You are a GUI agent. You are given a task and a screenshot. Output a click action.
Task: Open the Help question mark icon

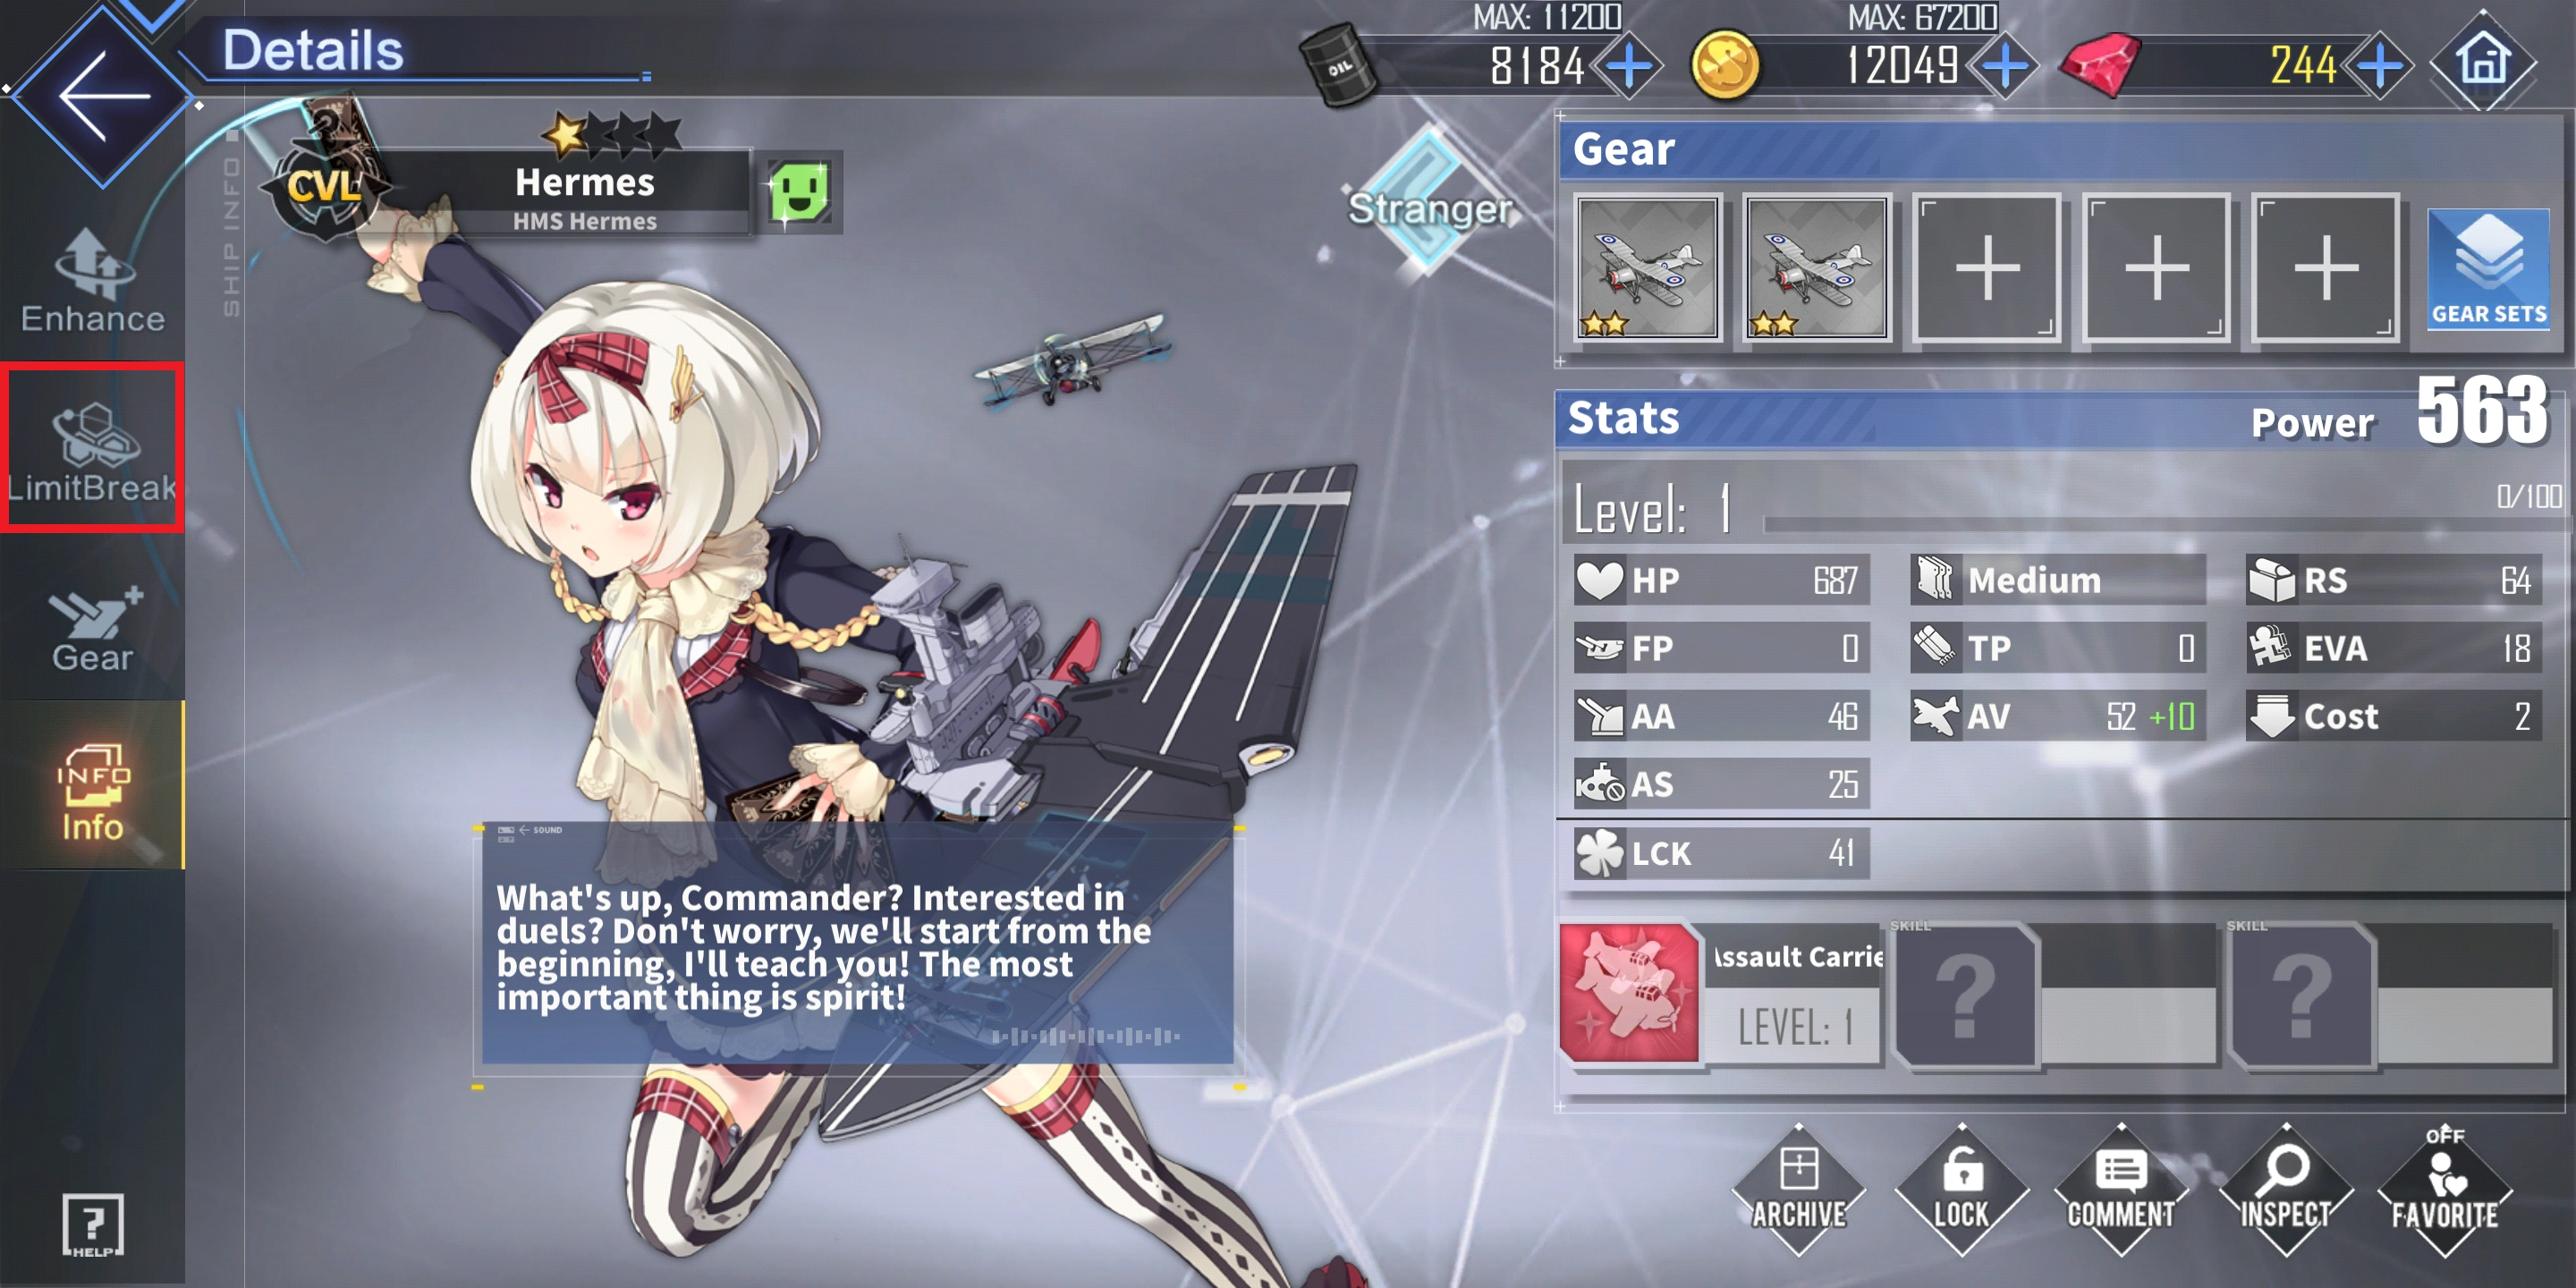pyautogui.click(x=92, y=1224)
